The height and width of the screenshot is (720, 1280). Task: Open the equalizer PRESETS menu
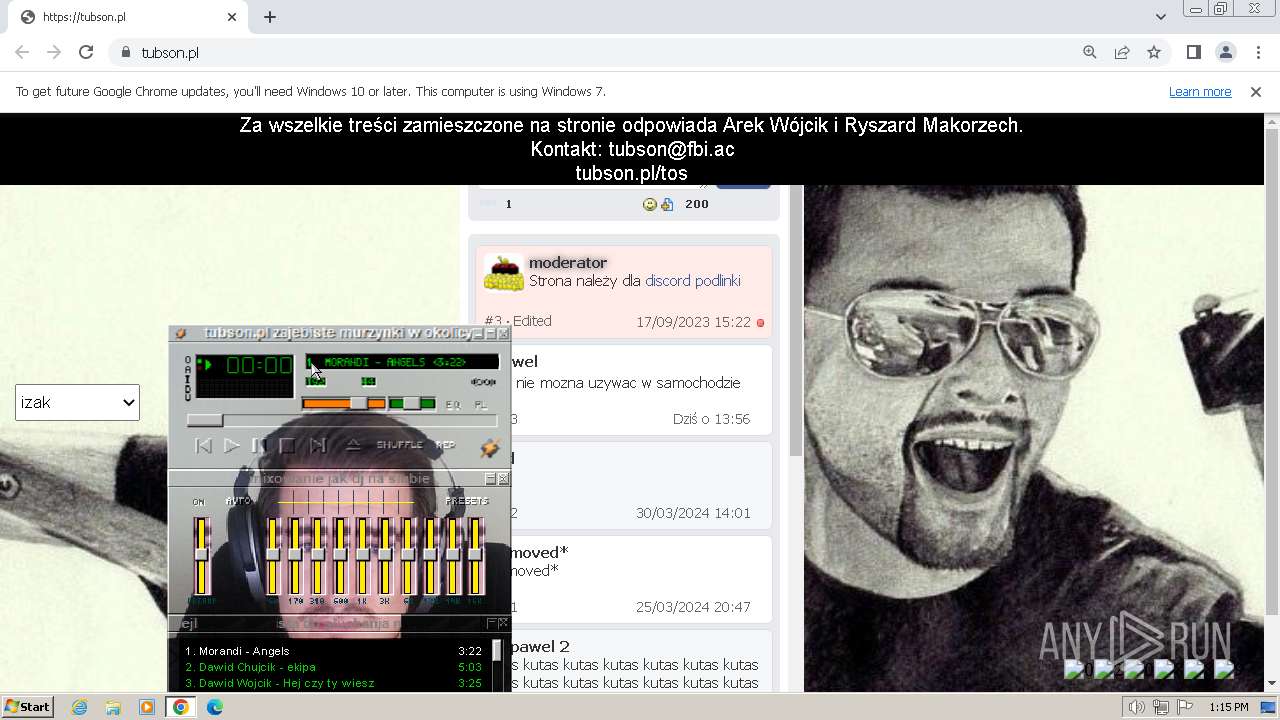466,502
